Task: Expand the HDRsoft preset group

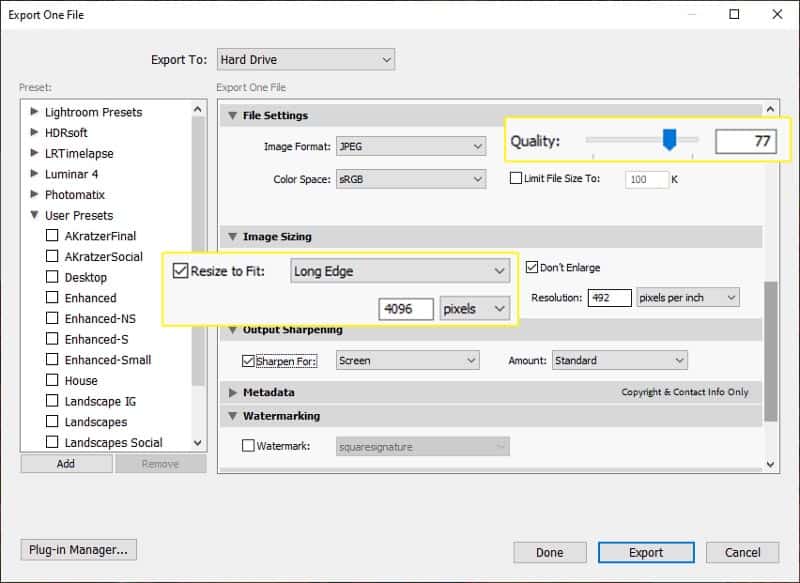Action: pyautogui.click(x=34, y=132)
